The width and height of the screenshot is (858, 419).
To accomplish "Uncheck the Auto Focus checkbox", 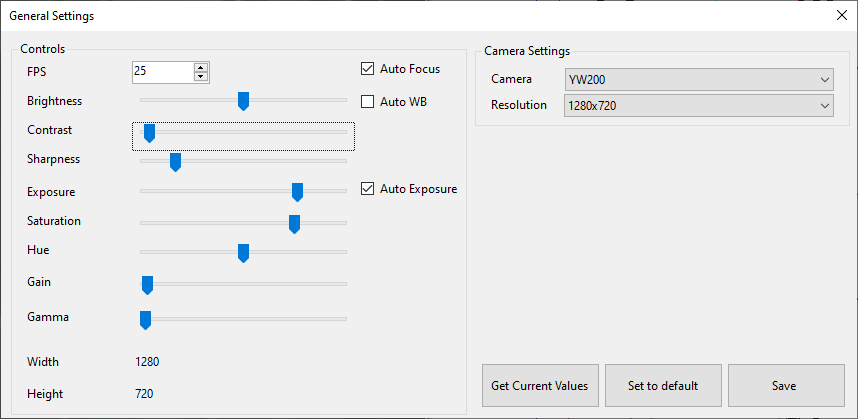I will (367, 69).
